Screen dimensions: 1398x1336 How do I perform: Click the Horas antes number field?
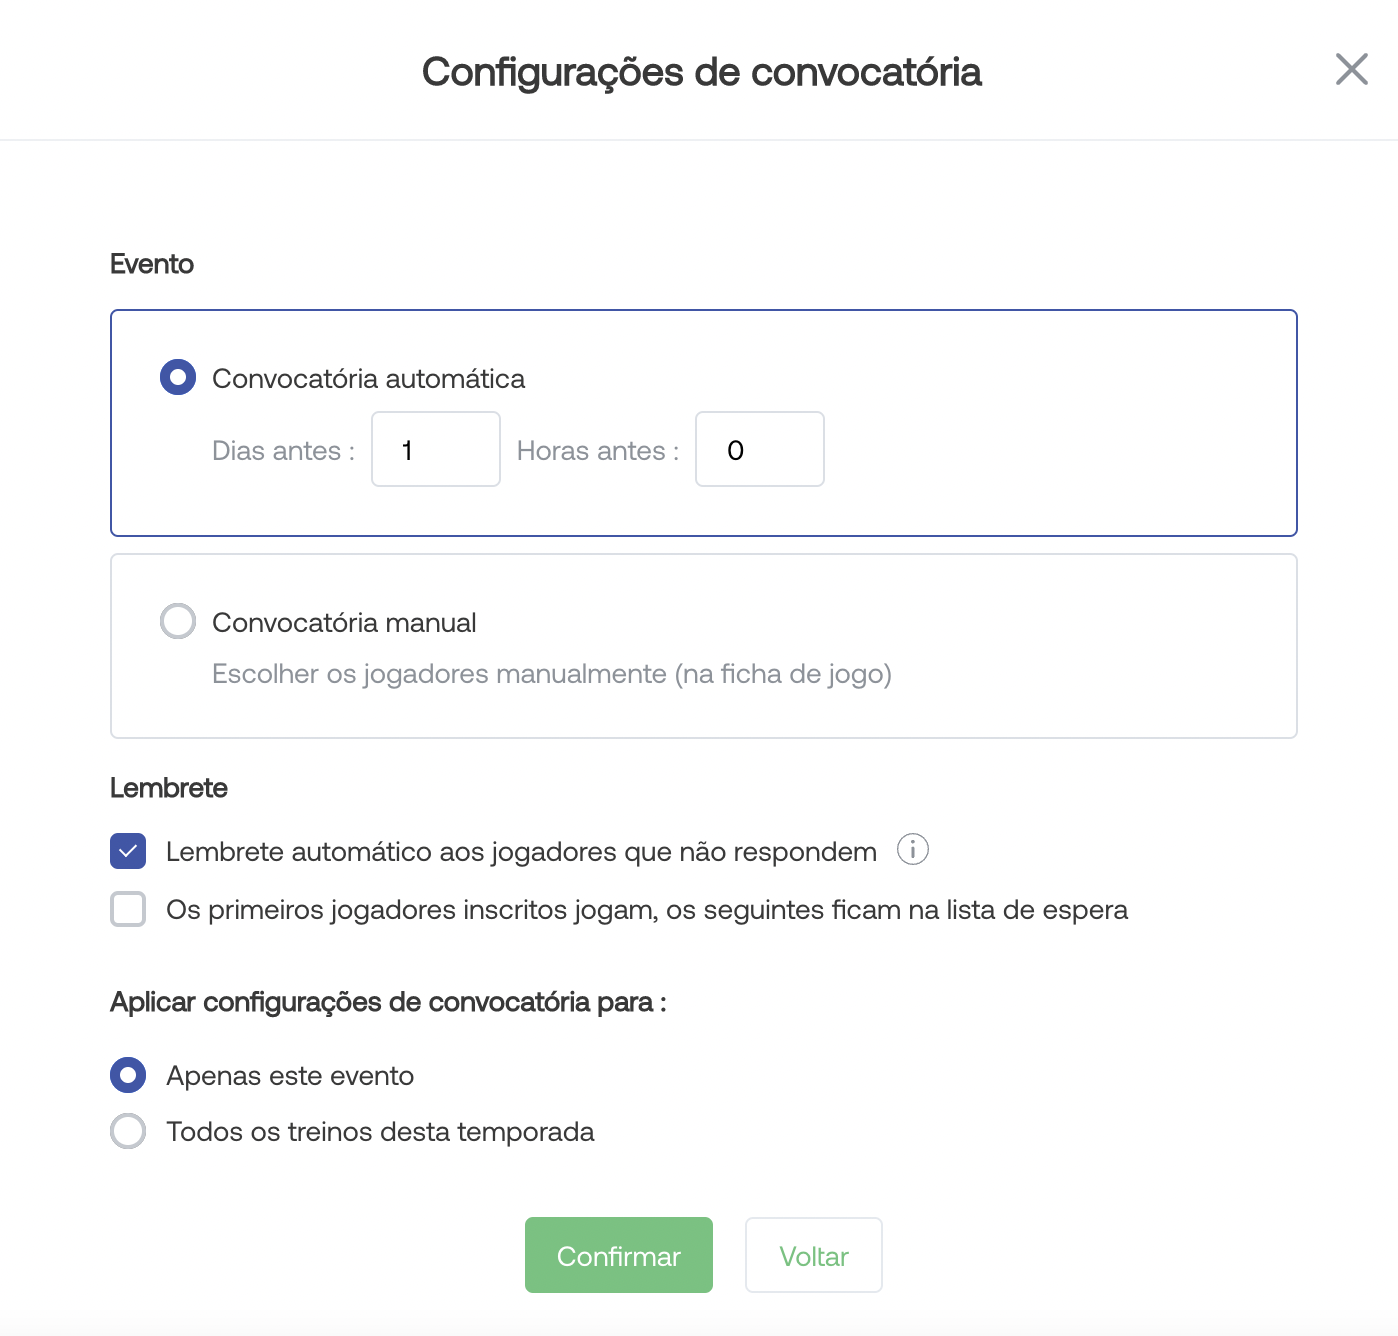pos(759,450)
